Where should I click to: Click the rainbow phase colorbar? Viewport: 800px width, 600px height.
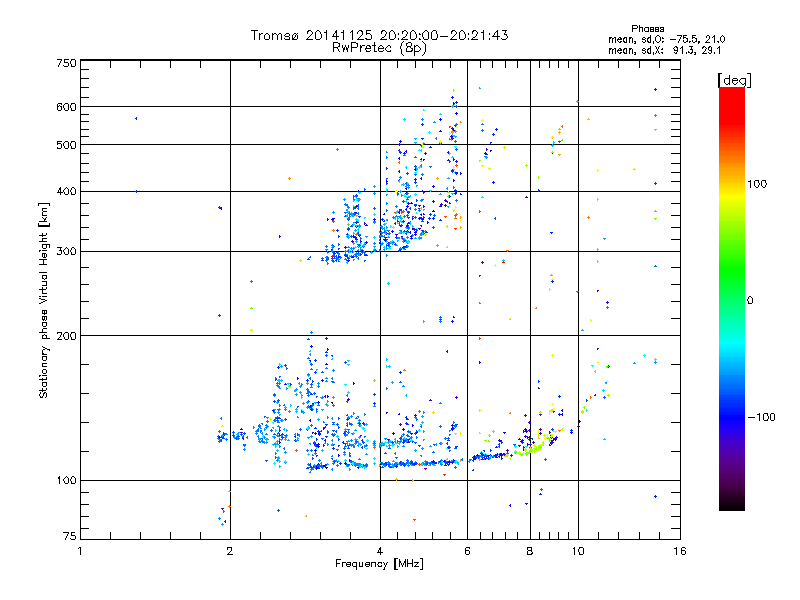(x=732, y=299)
